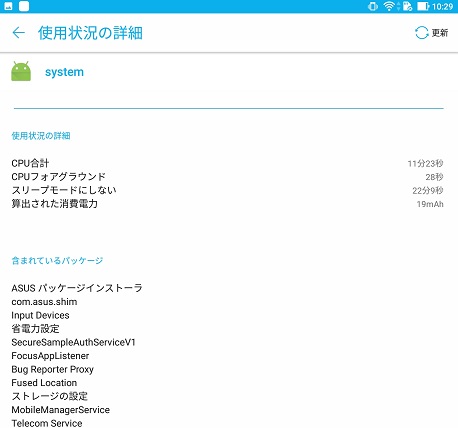The width and height of the screenshot is (458, 428).
Task: Tap the 算出された消費電力 row
Action: pos(227,204)
